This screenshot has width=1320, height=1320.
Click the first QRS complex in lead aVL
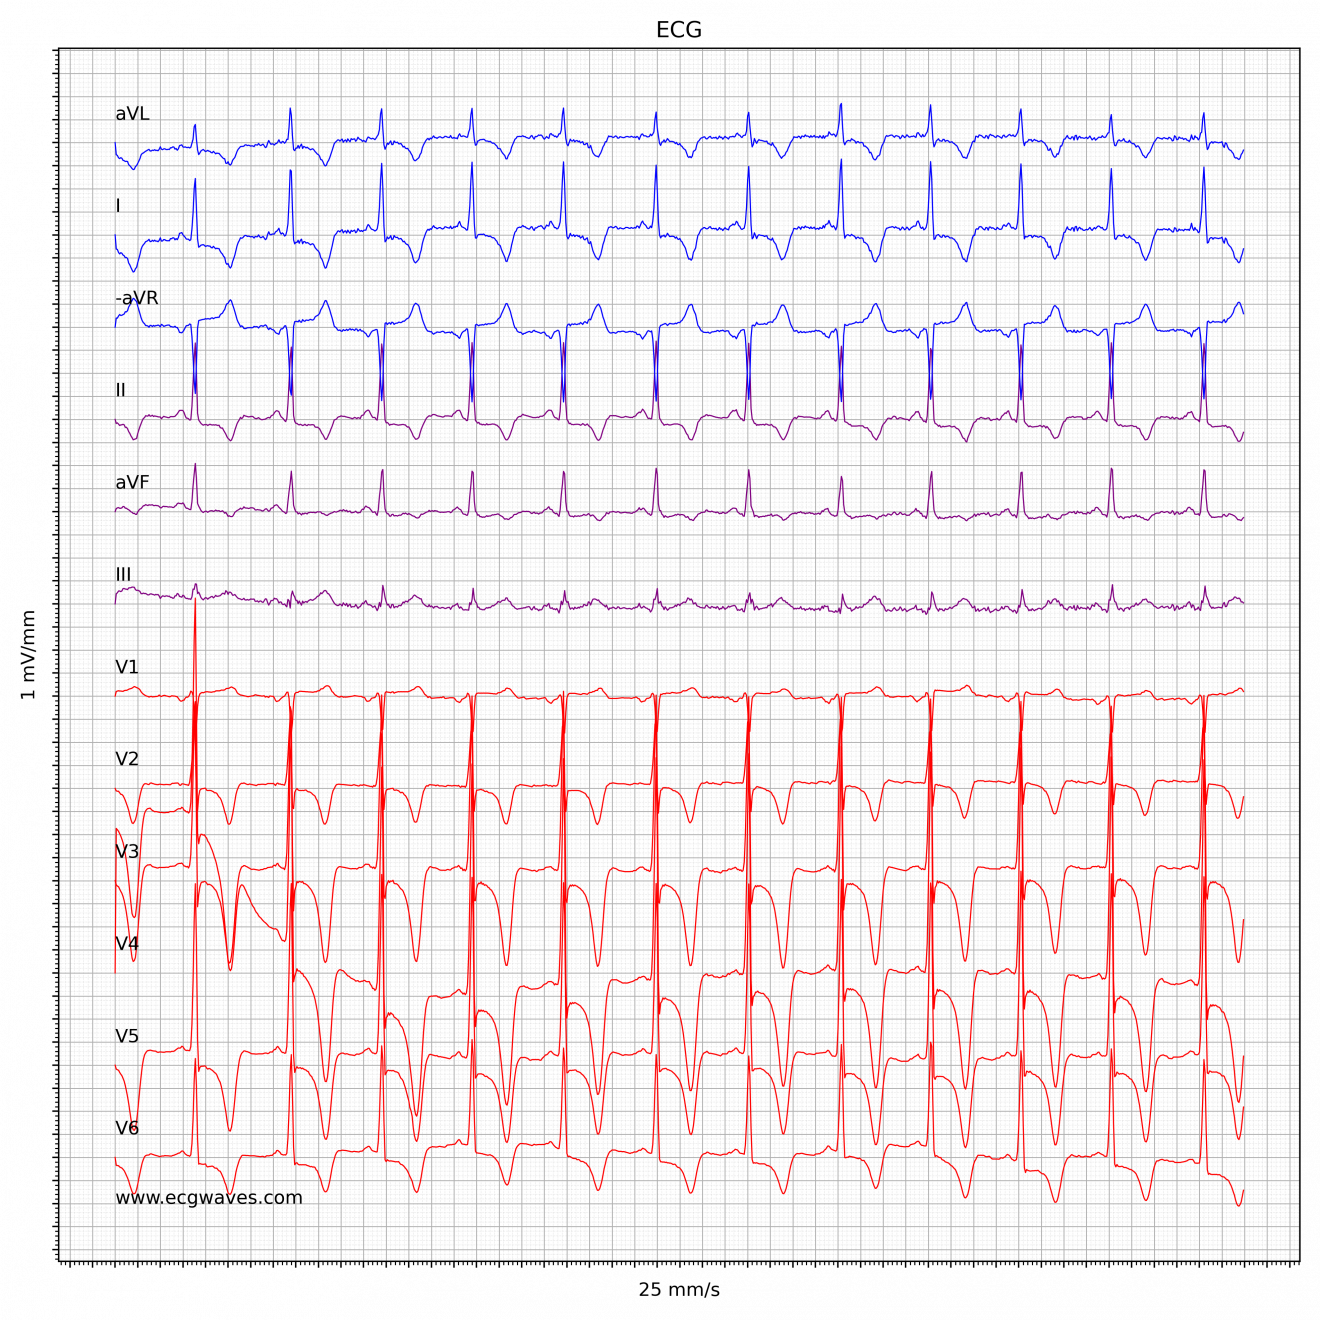[195, 128]
